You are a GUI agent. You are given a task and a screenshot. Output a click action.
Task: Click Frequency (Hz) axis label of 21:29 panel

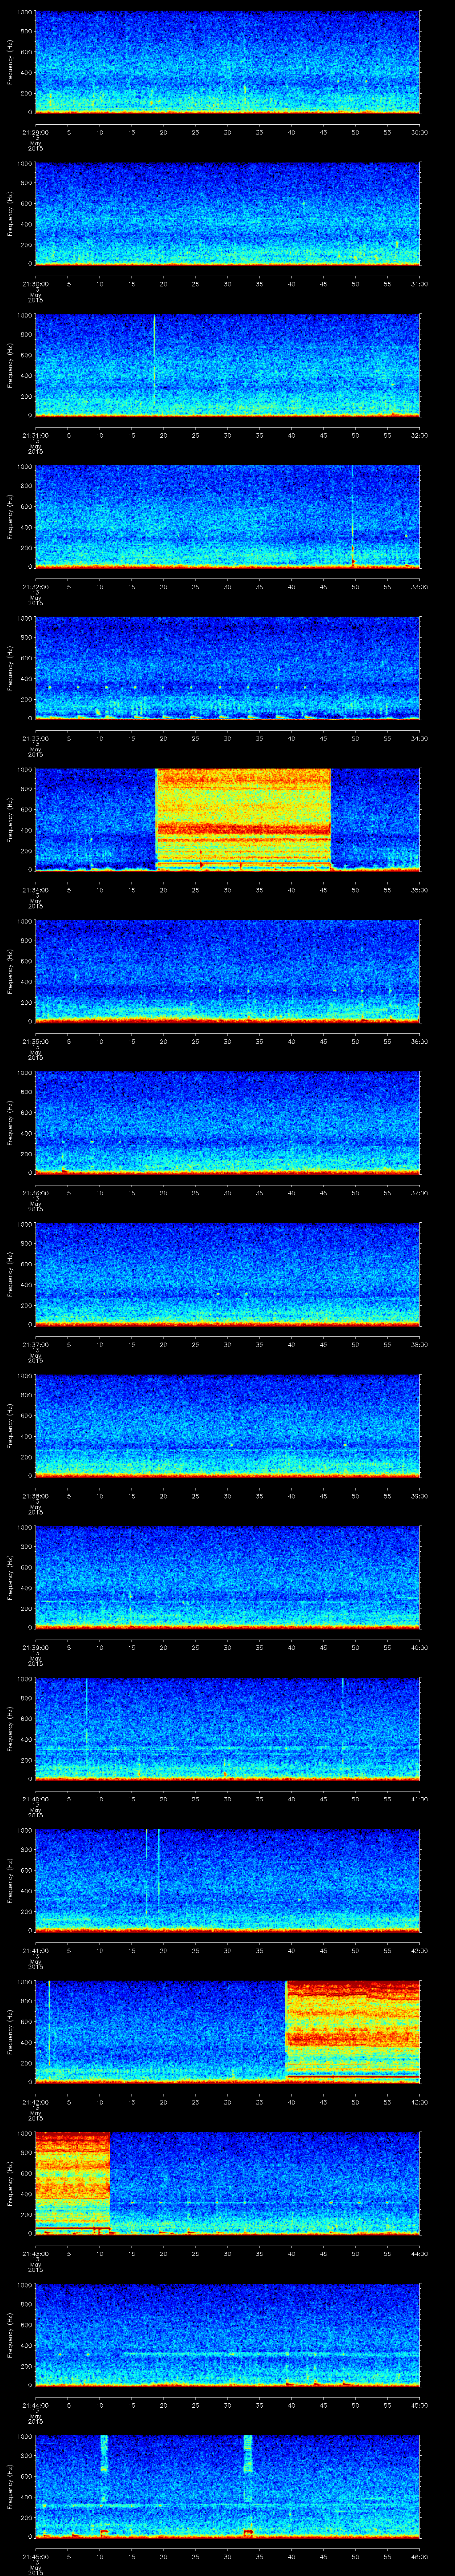(10, 62)
